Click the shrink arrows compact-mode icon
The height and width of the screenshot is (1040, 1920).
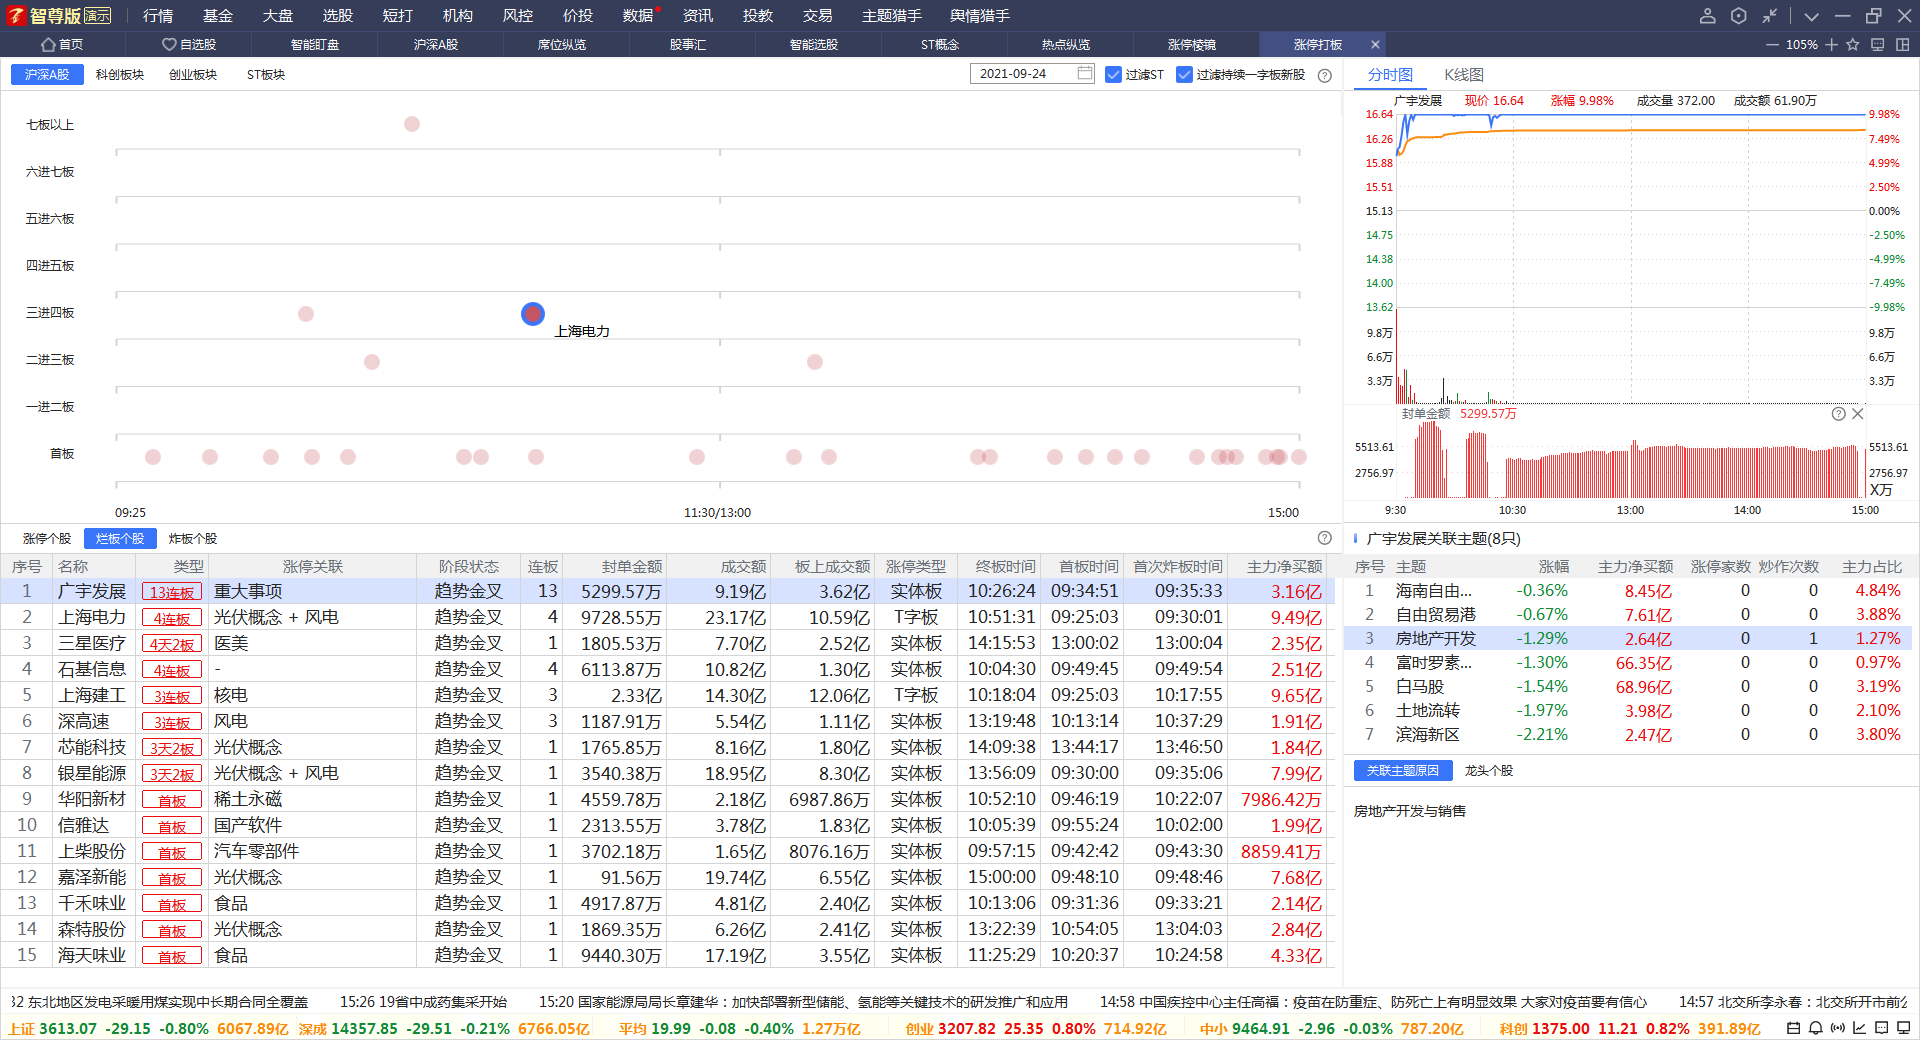pos(1770,16)
